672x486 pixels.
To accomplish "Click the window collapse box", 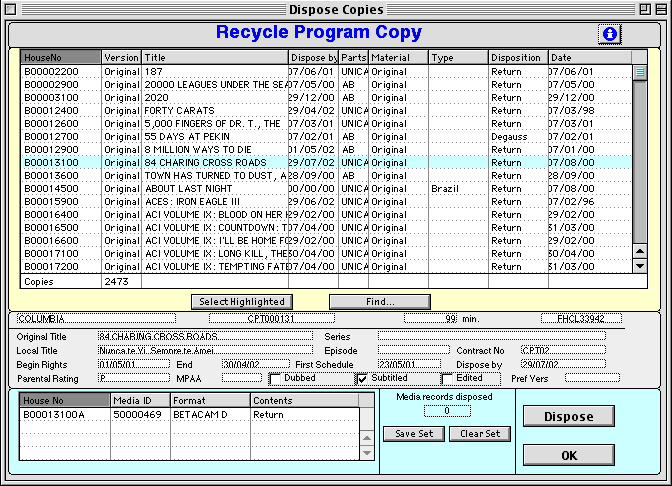I will coord(661,9).
